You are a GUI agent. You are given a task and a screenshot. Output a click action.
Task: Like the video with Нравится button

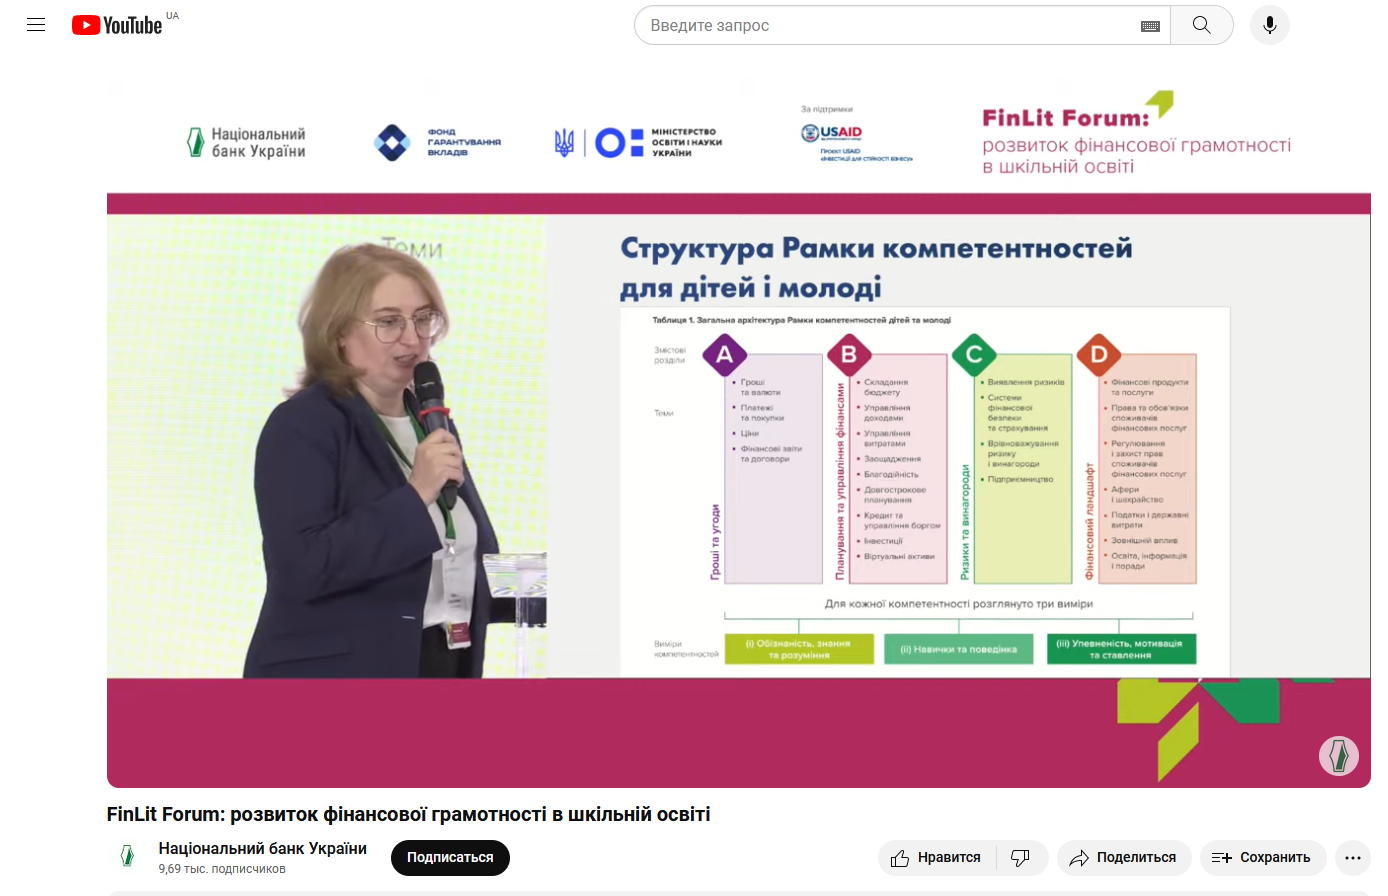pos(936,858)
